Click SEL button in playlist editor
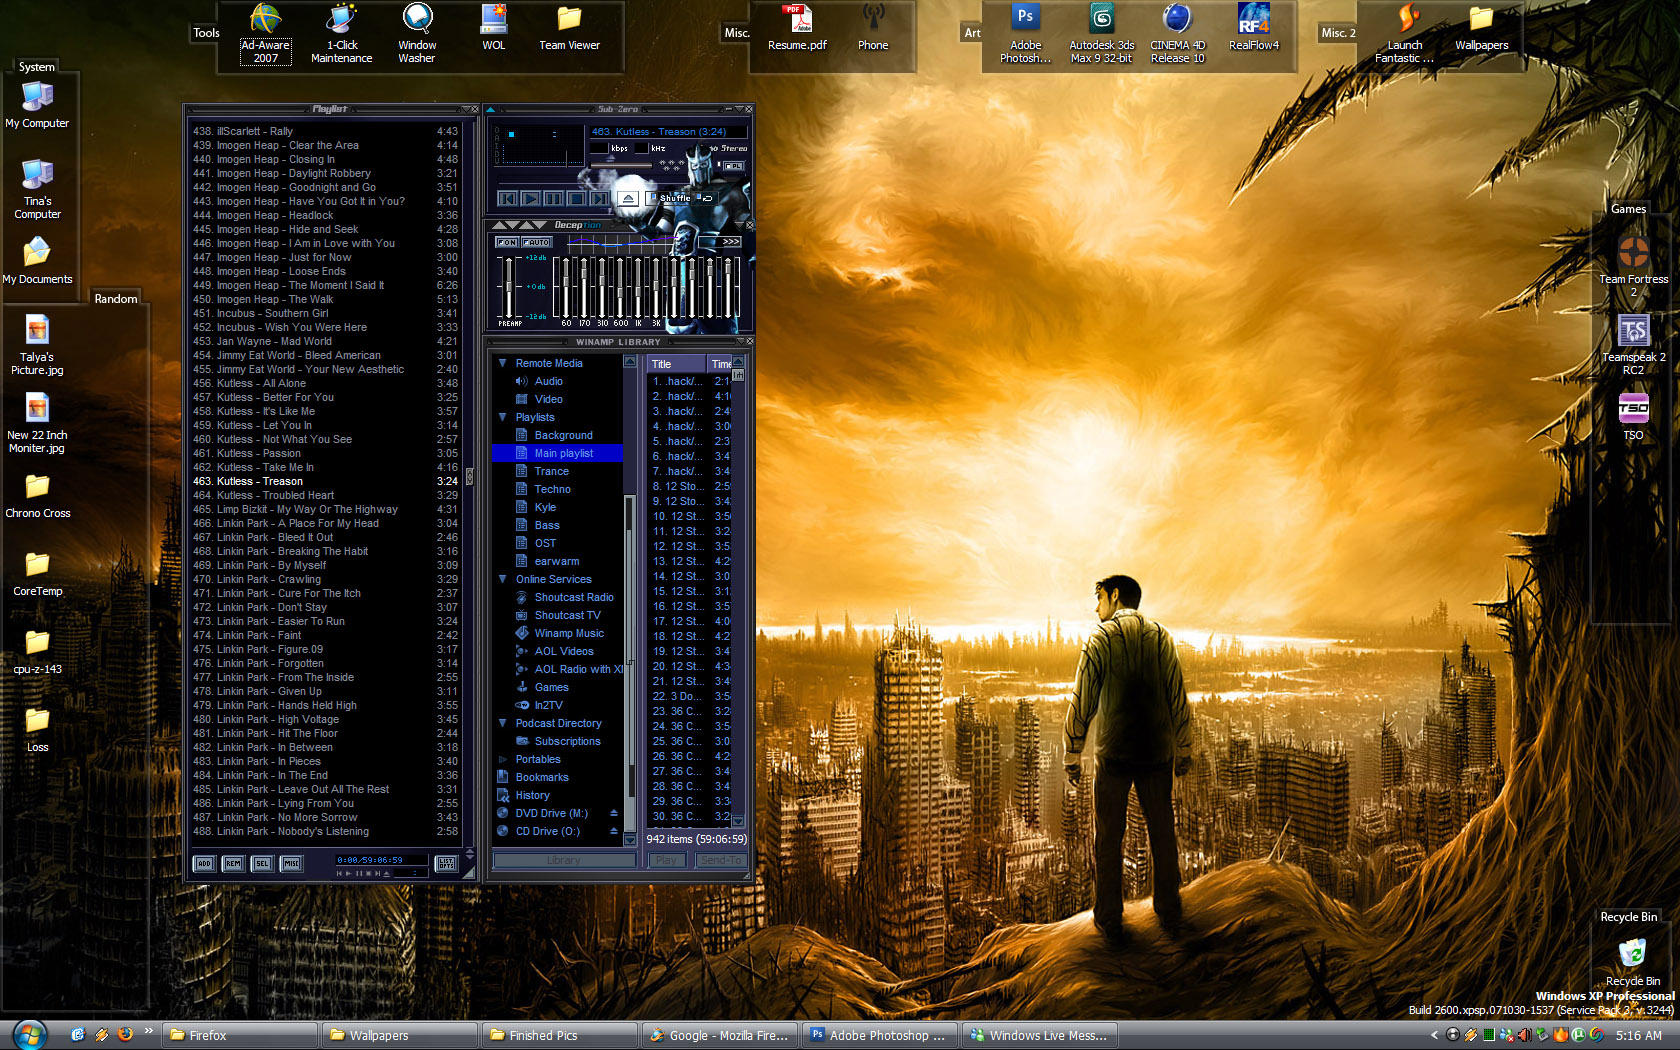The width and height of the screenshot is (1680, 1050). pyautogui.click(x=262, y=863)
